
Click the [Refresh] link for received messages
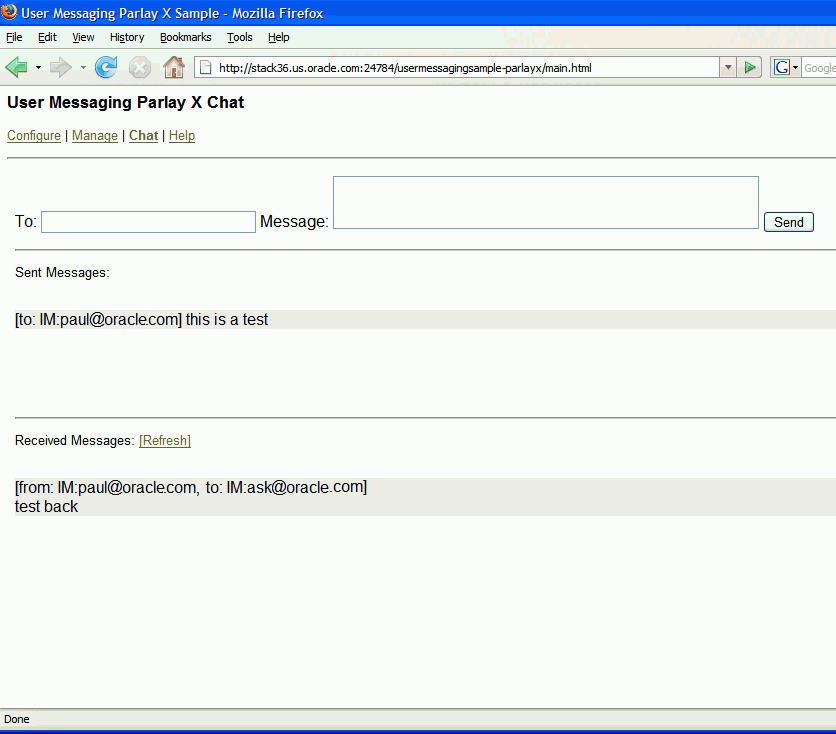pos(165,441)
